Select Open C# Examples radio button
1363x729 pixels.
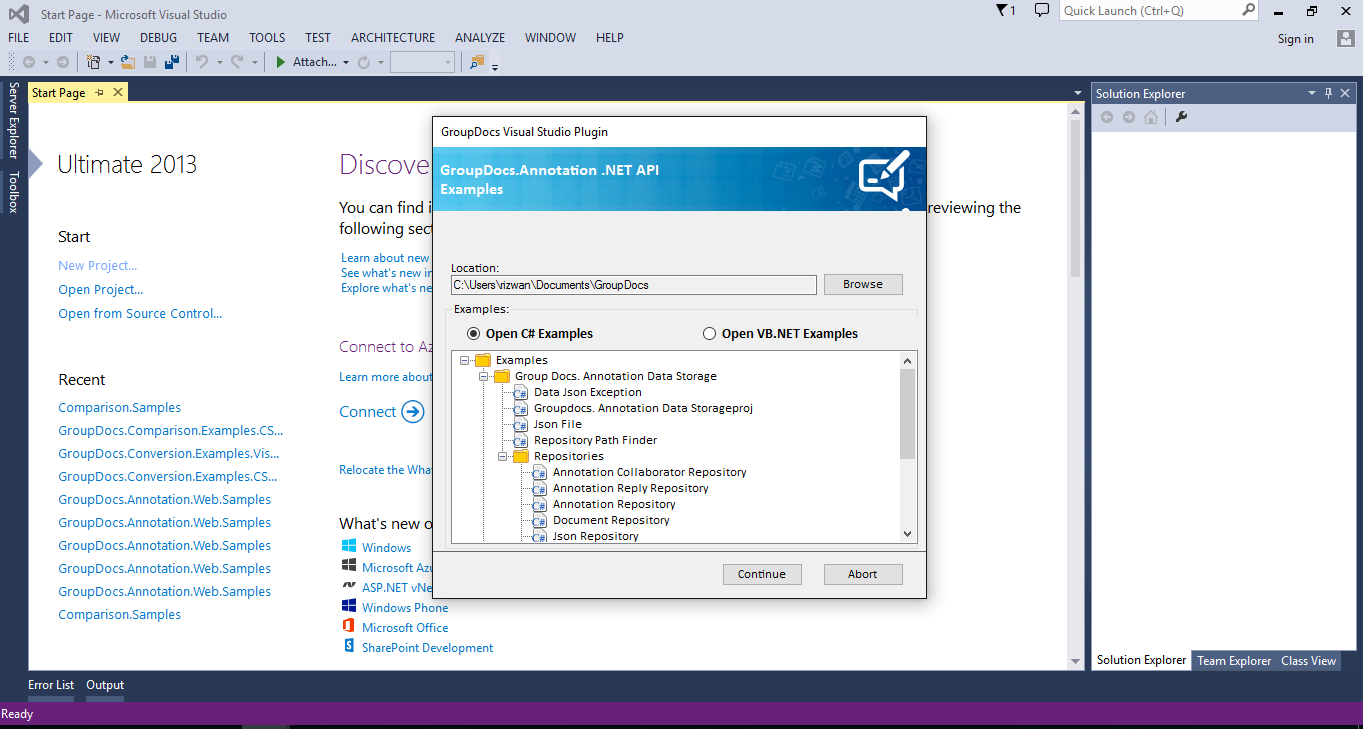(x=474, y=334)
